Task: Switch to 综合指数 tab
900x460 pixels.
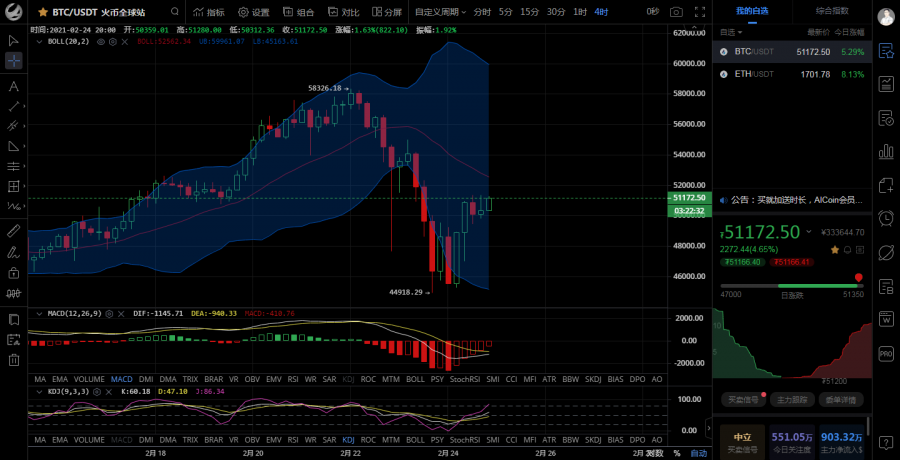Action: click(x=832, y=11)
